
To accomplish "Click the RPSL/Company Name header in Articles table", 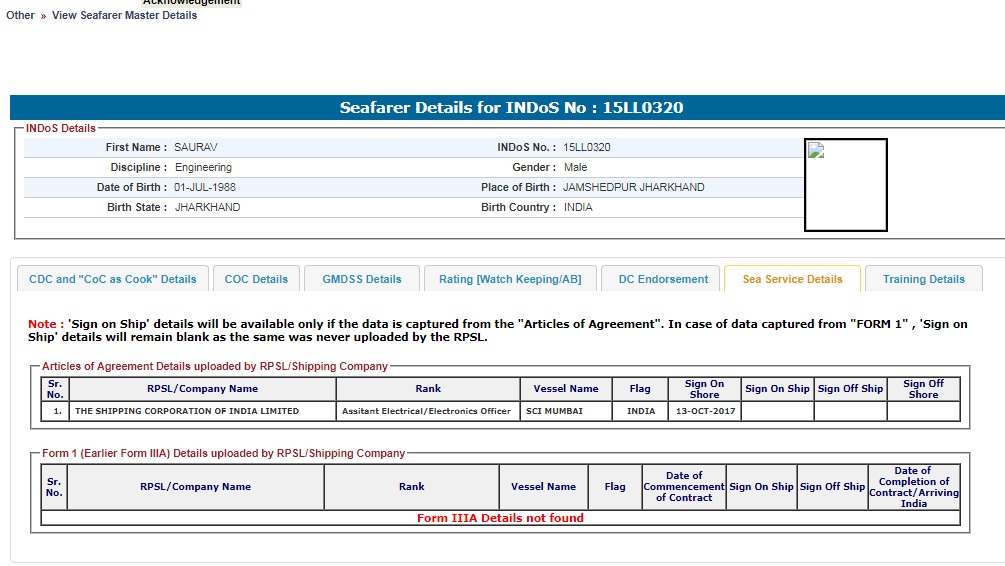I will 203,389.
